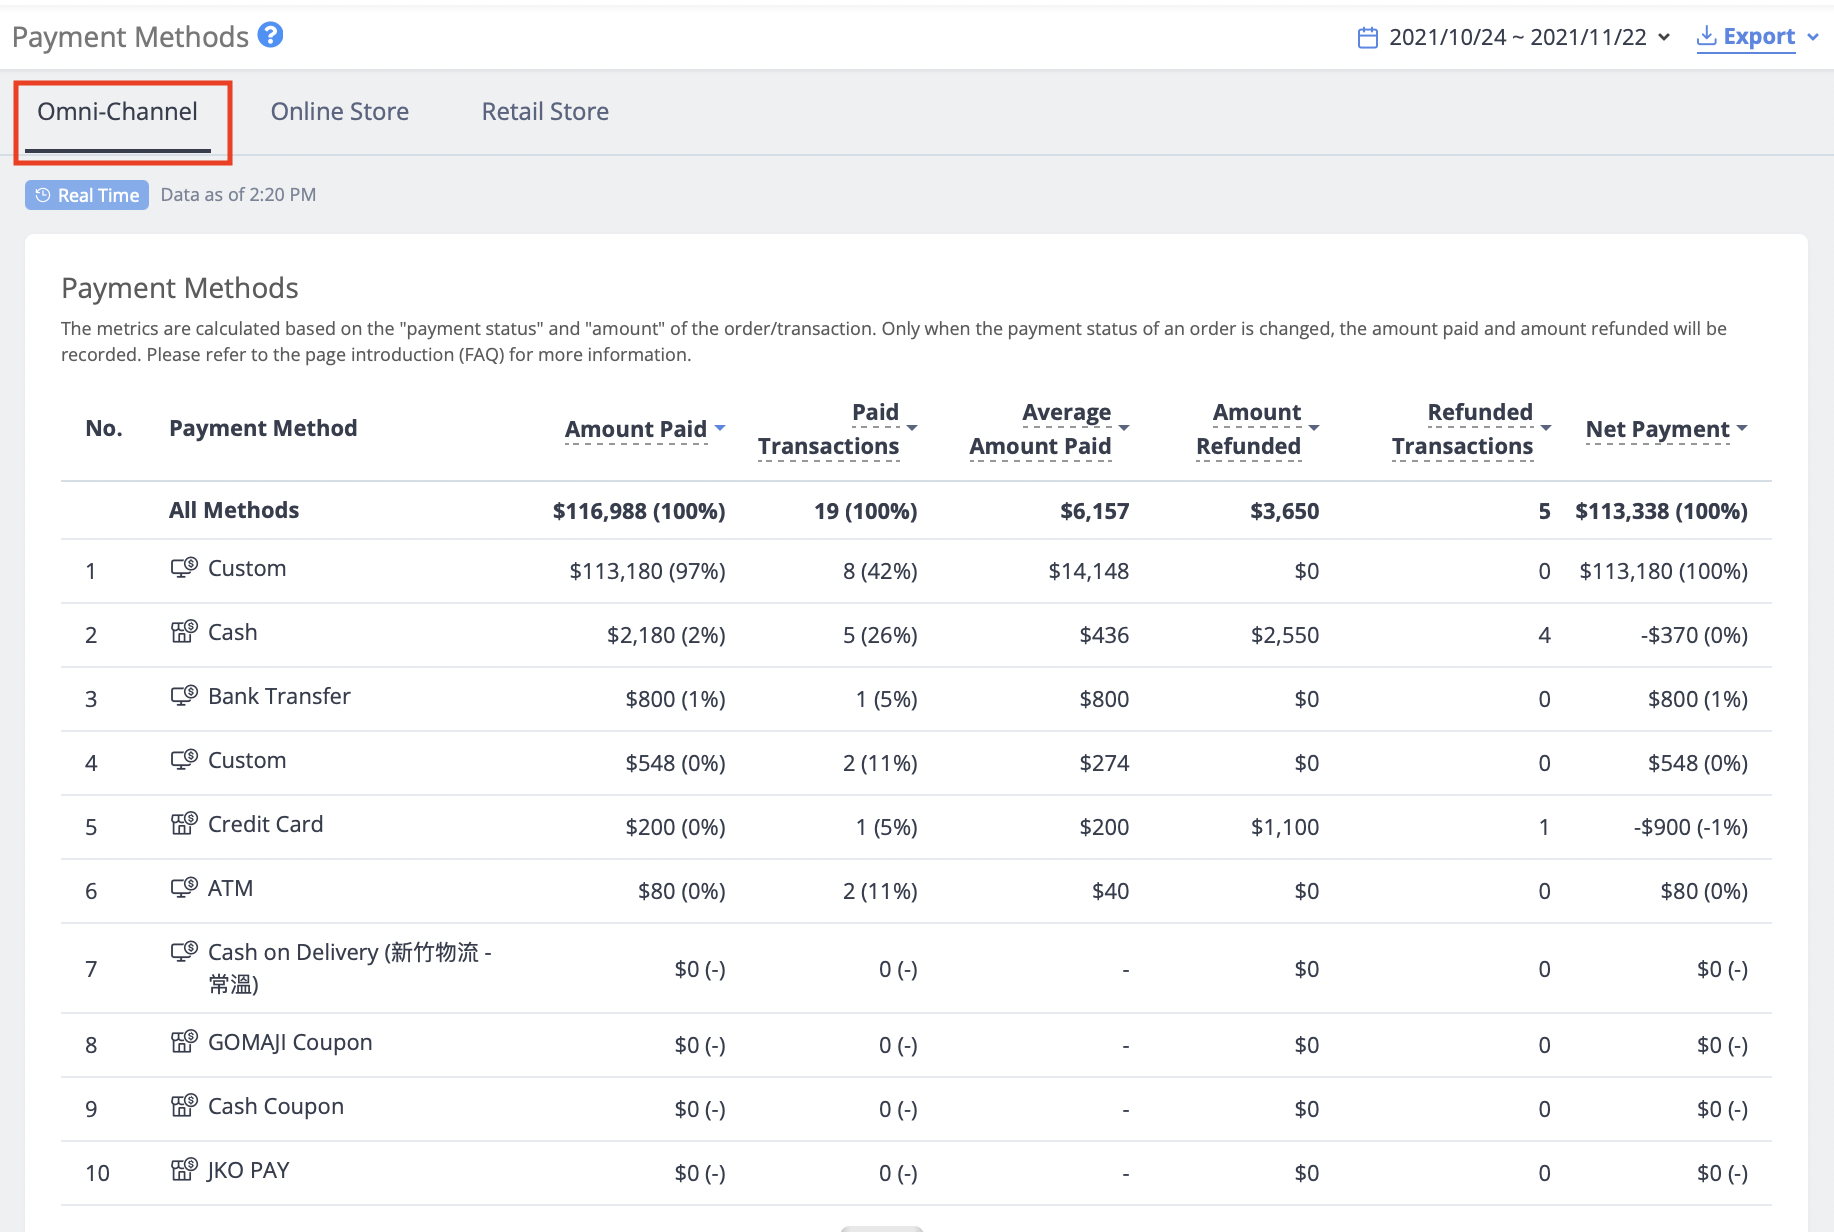Viewport: 1834px width, 1232px height.
Task: Click the $548 (0%) amount paid cell
Action: (675, 763)
